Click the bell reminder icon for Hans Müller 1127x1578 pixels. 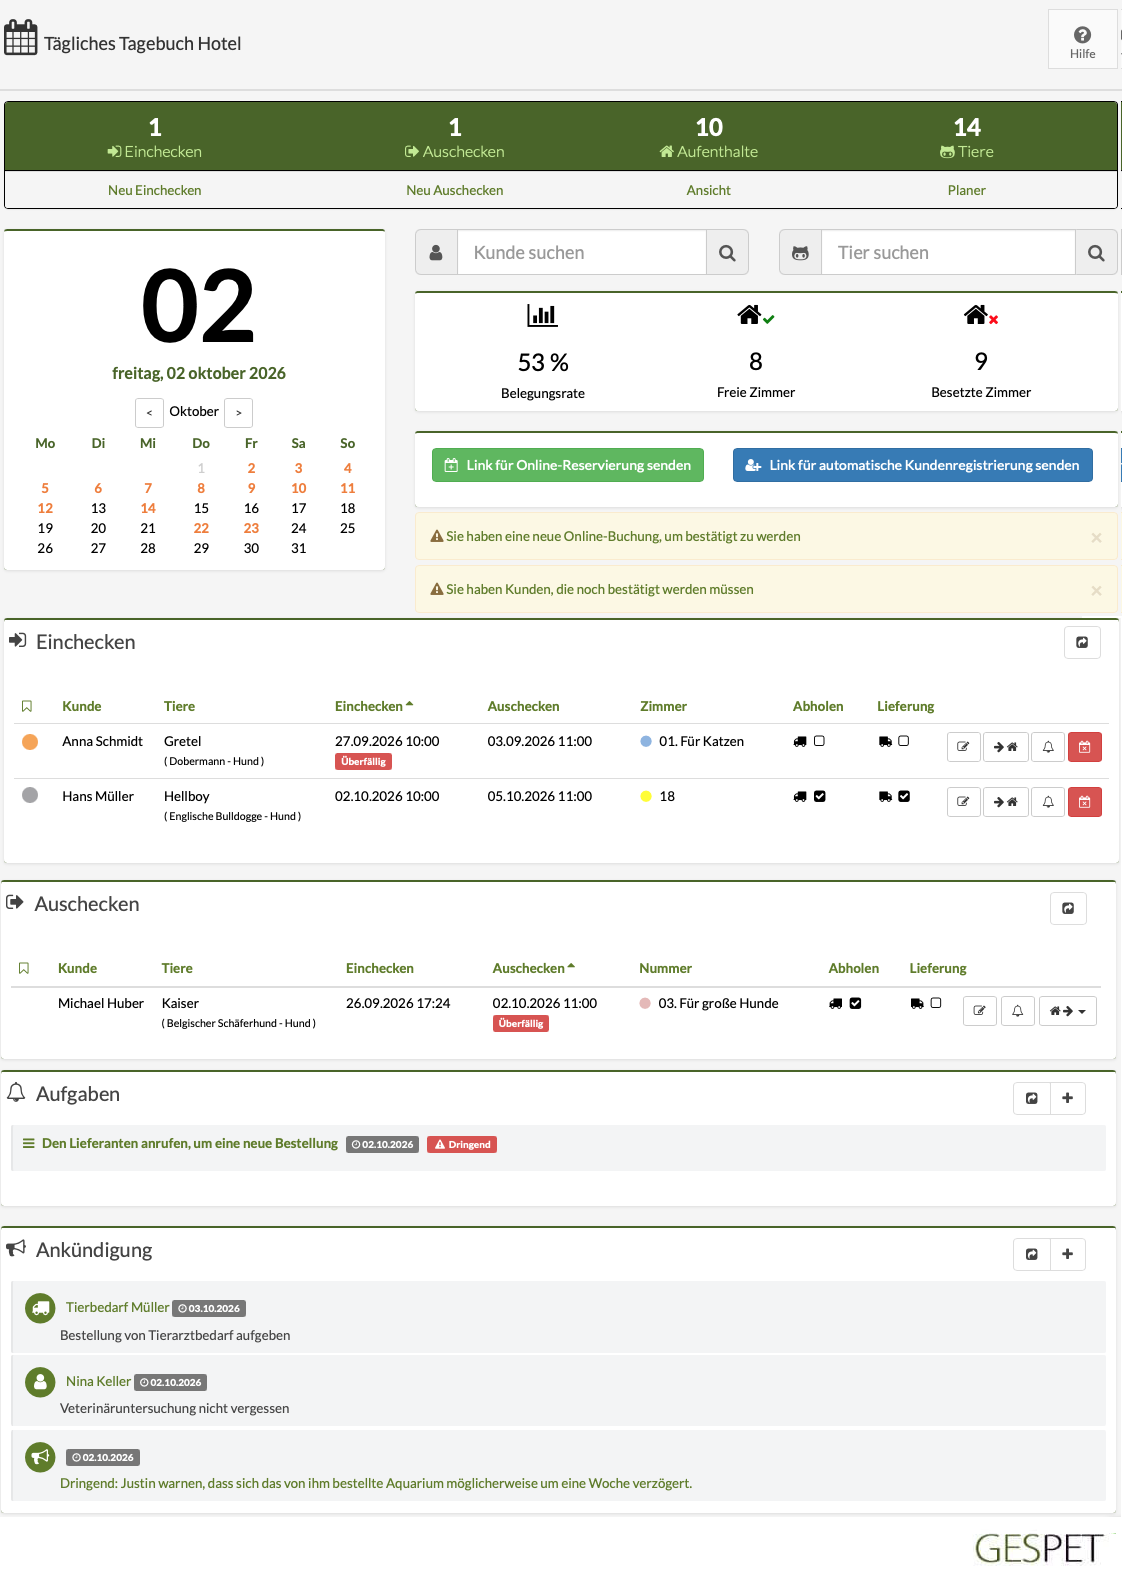click(x=1048, y=802)
